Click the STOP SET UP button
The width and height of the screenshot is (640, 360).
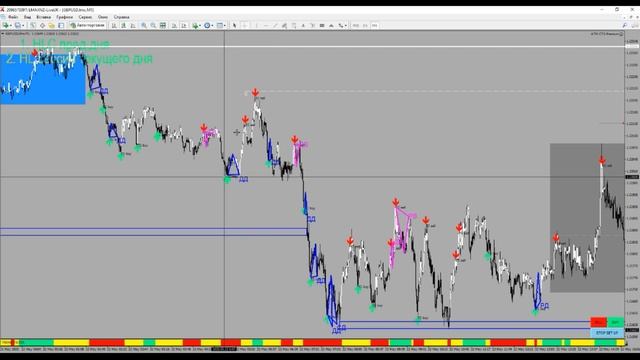(x=607, y=333)
